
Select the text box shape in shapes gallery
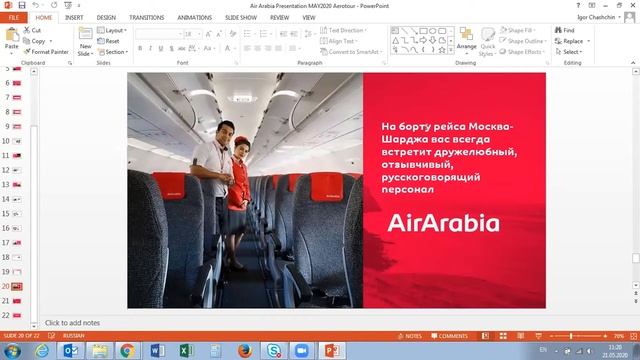395,31
